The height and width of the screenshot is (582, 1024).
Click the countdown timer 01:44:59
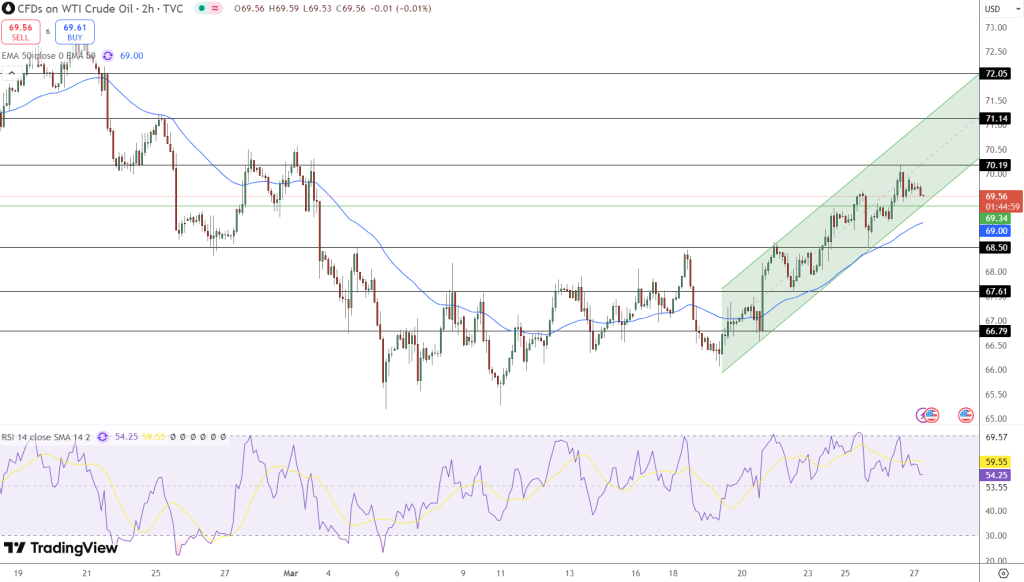click(x=1002, y=206)
